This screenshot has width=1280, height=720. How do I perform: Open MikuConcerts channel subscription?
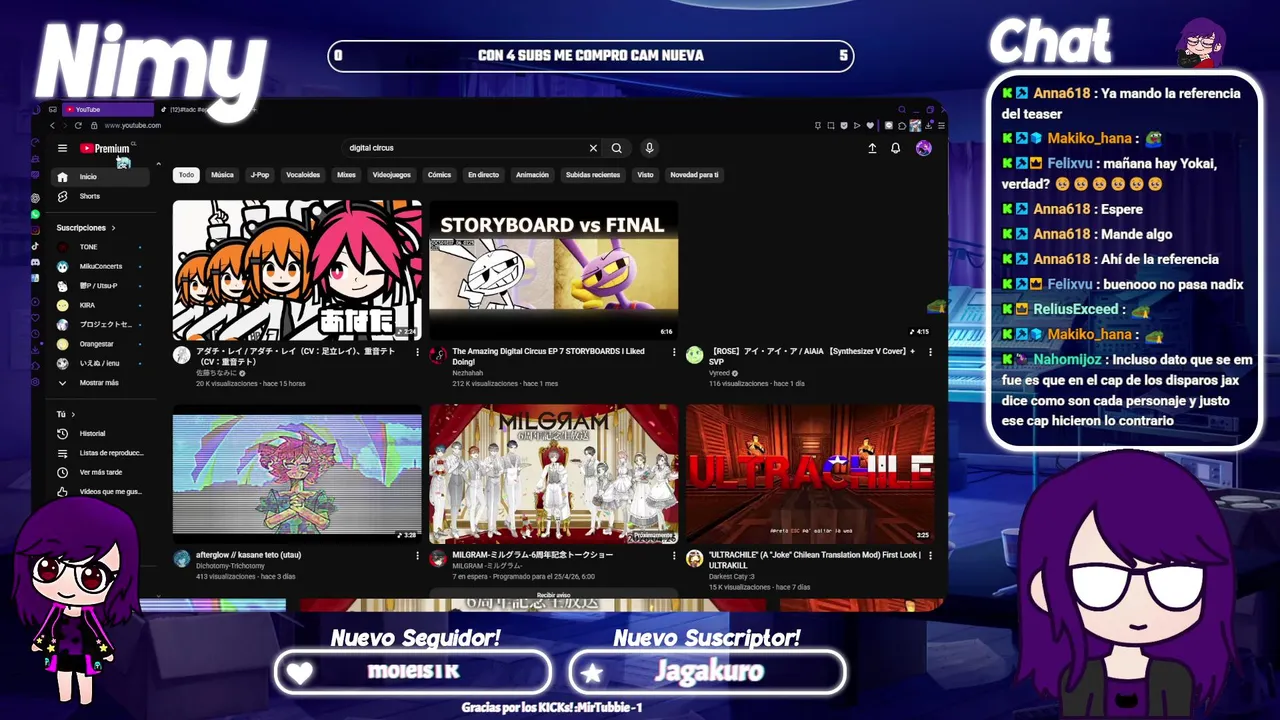click(100, 266)
